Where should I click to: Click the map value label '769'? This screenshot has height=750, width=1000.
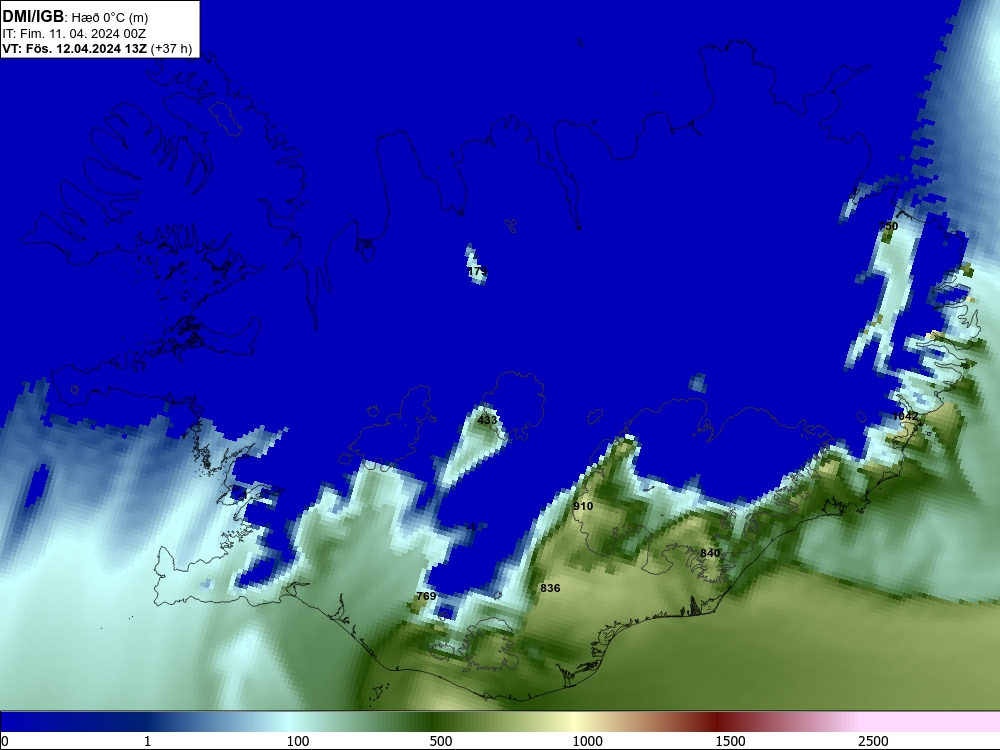tap(426, 596)
